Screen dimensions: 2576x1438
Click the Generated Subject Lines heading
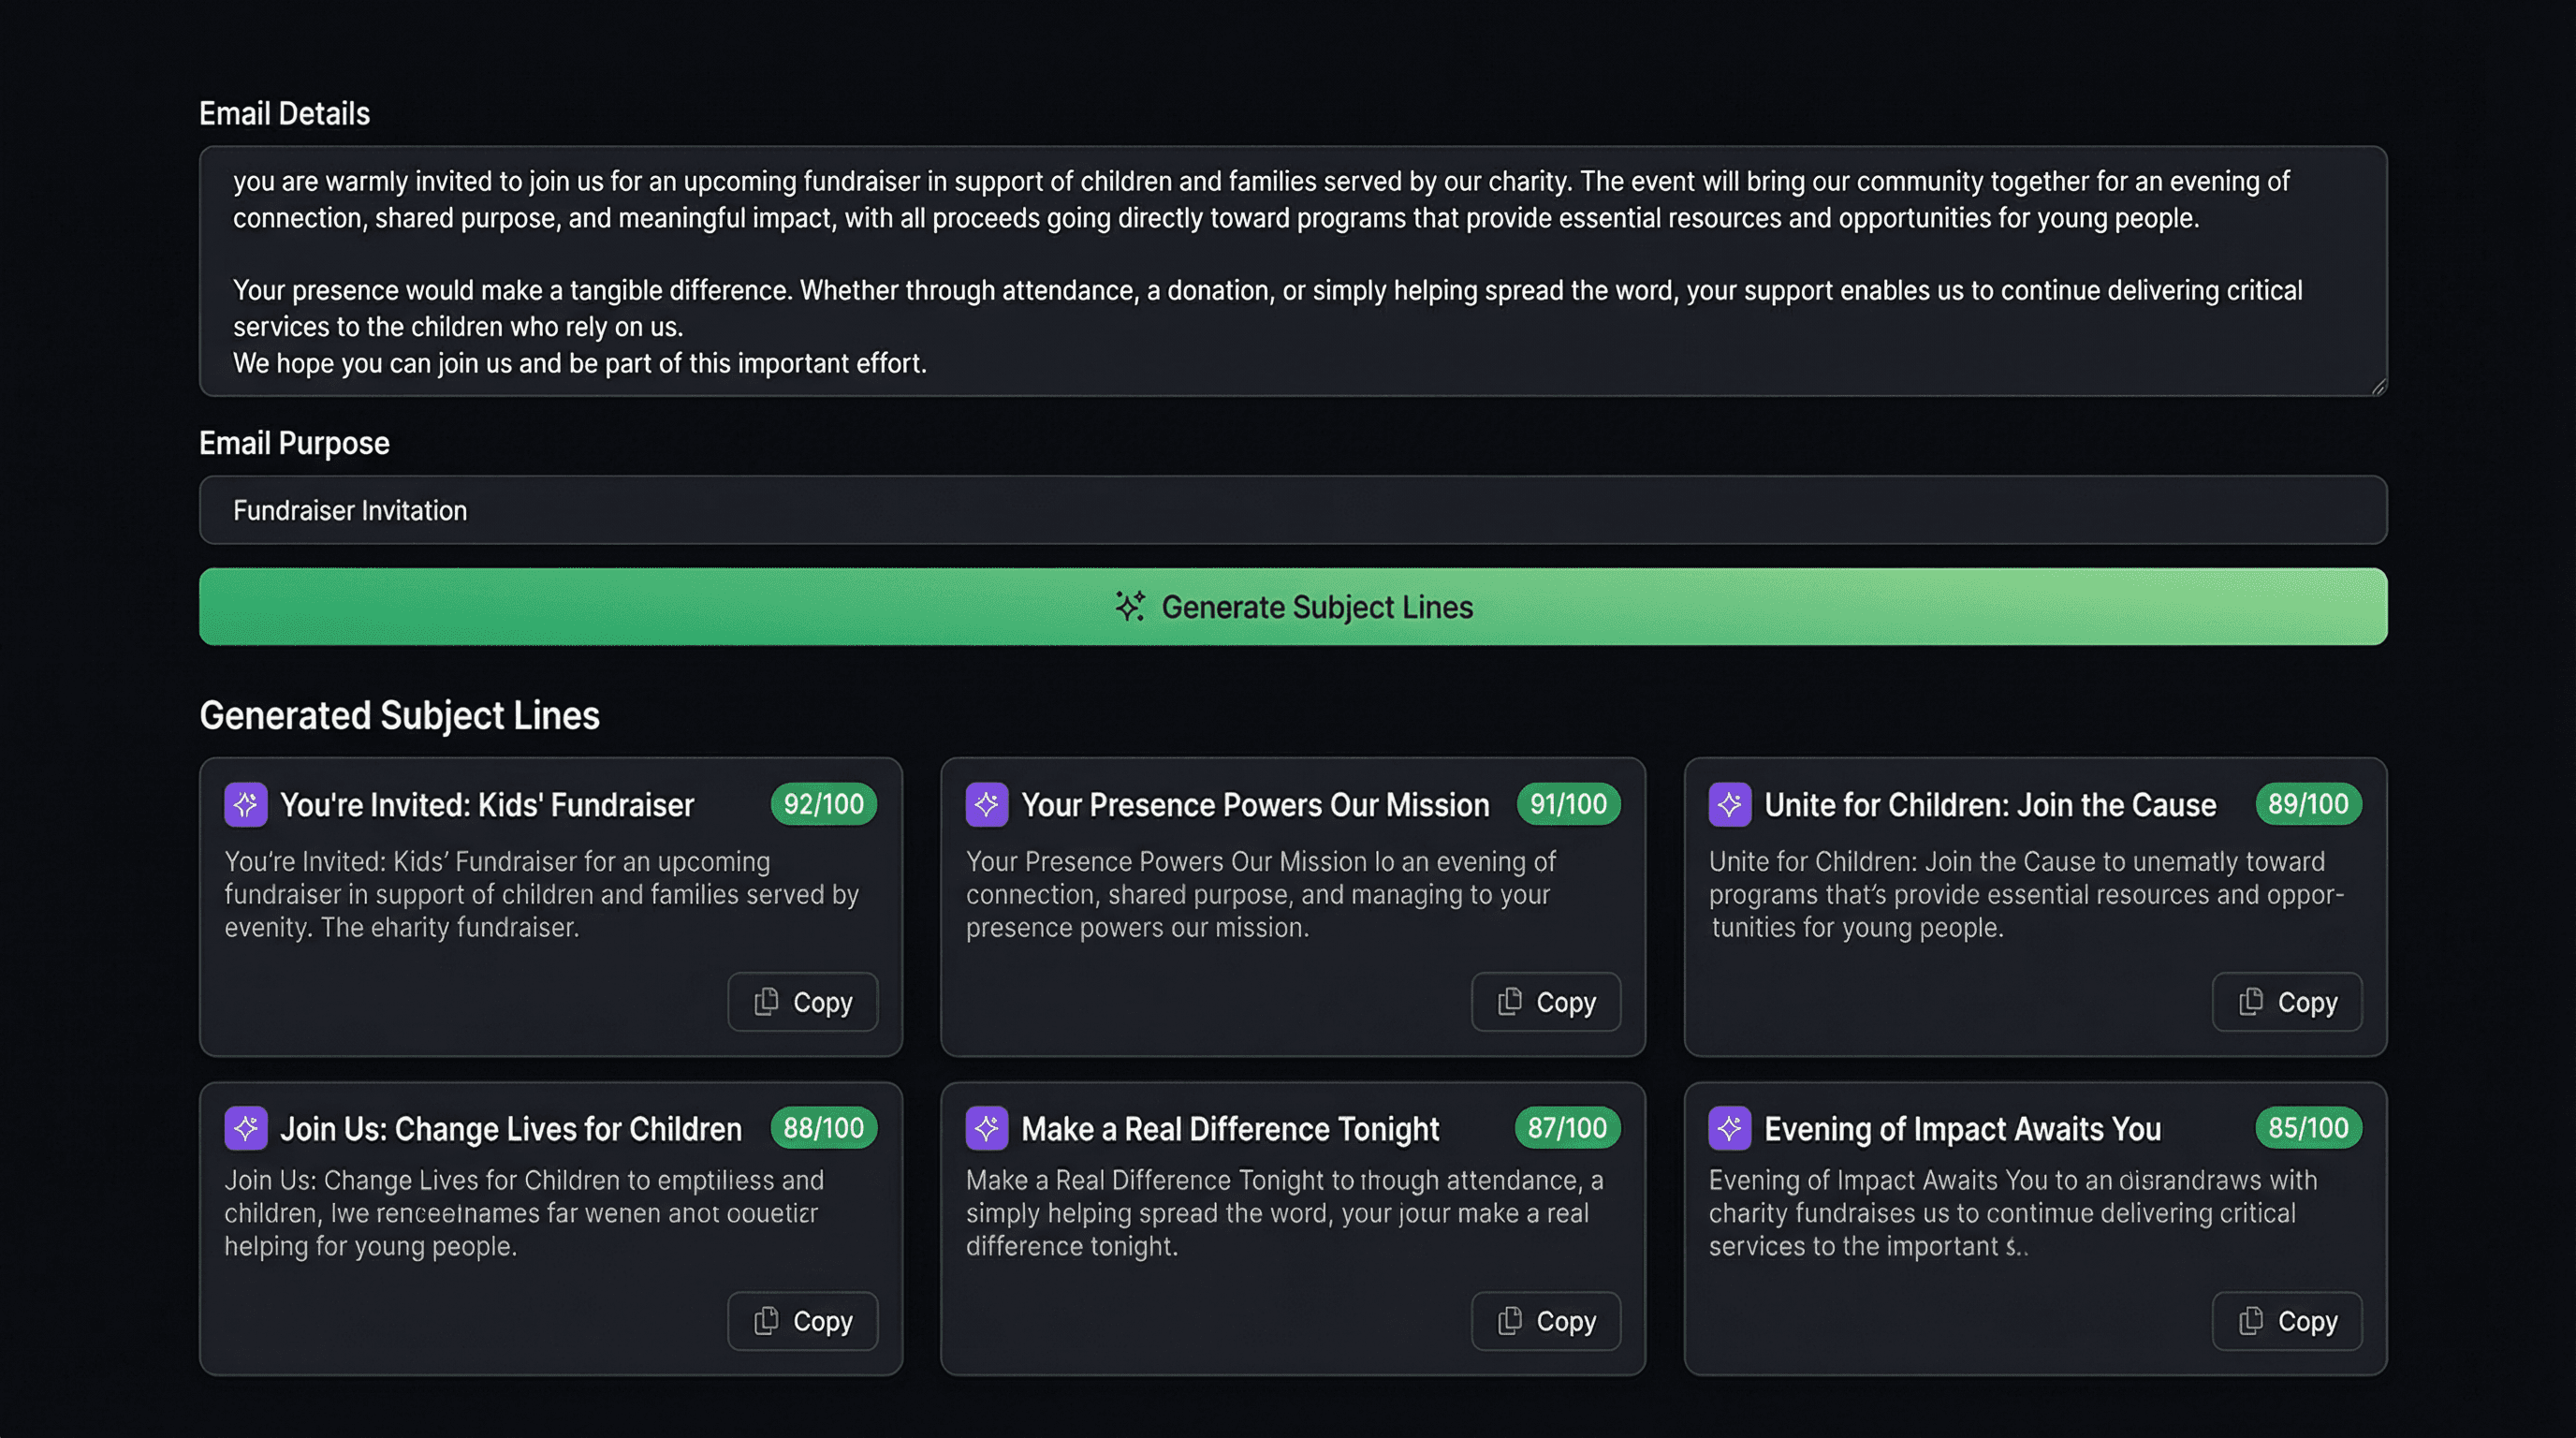pyautogui.click(x=399, y=715)
